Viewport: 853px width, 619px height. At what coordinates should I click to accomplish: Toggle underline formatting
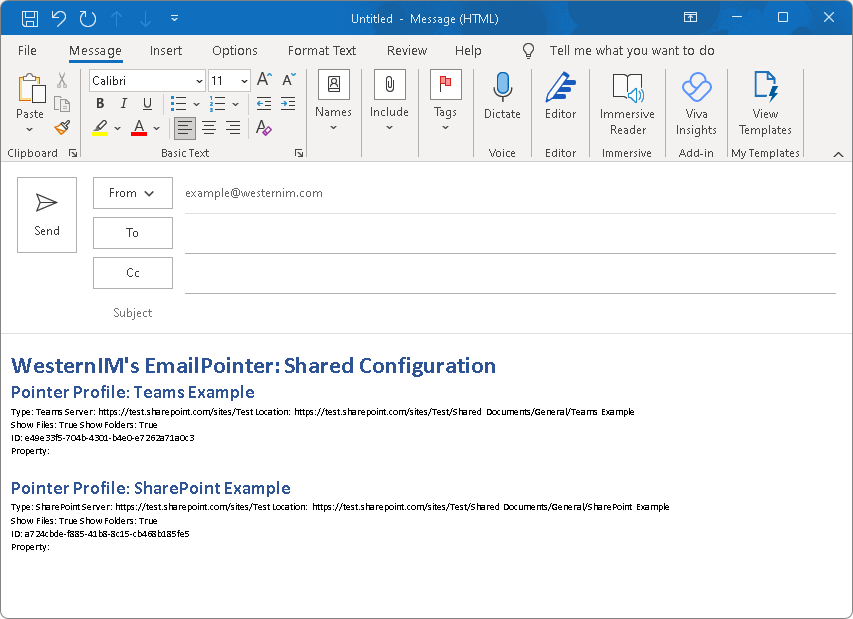[x=148, y=104]
